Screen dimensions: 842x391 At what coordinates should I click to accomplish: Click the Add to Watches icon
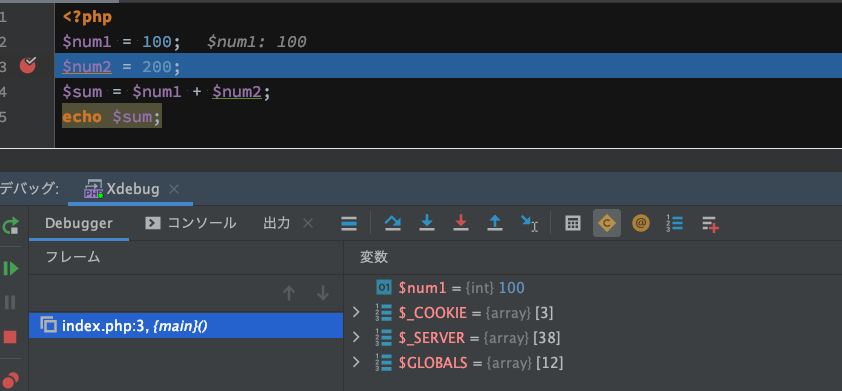(710, 223)
